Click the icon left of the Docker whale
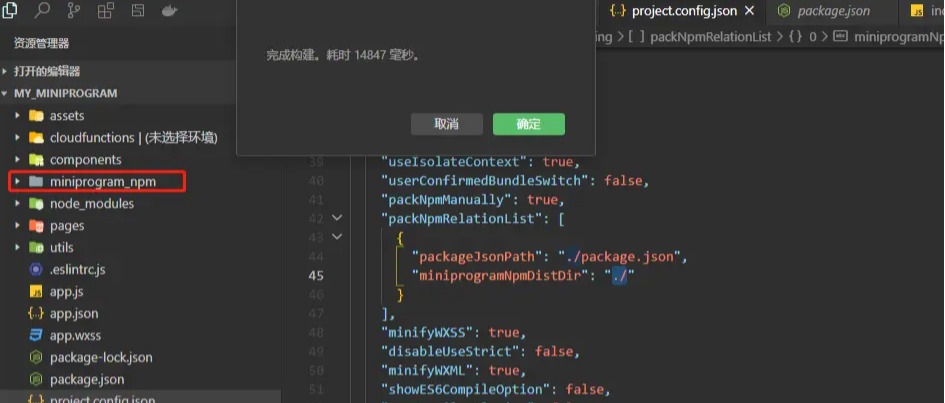945x403 pixels. [x=137, y=11]
